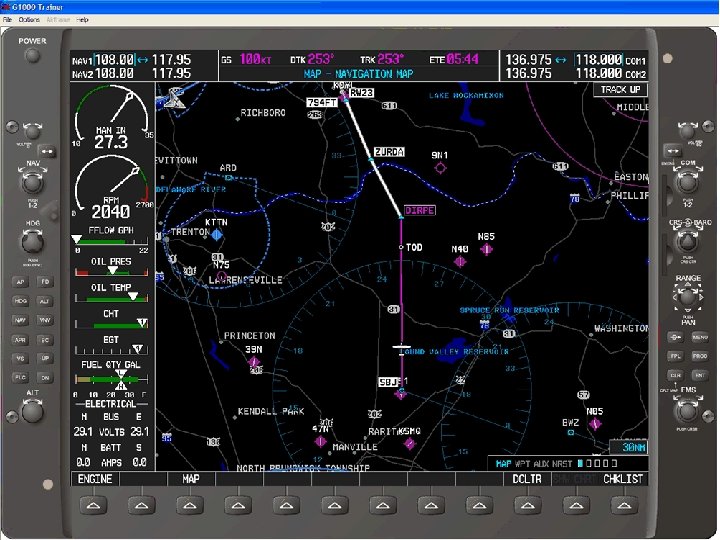Image resolution: width=720 pixels, height=540 pixels.
Task: Click the COM frequency transfer key
Action: pos(673,151)
